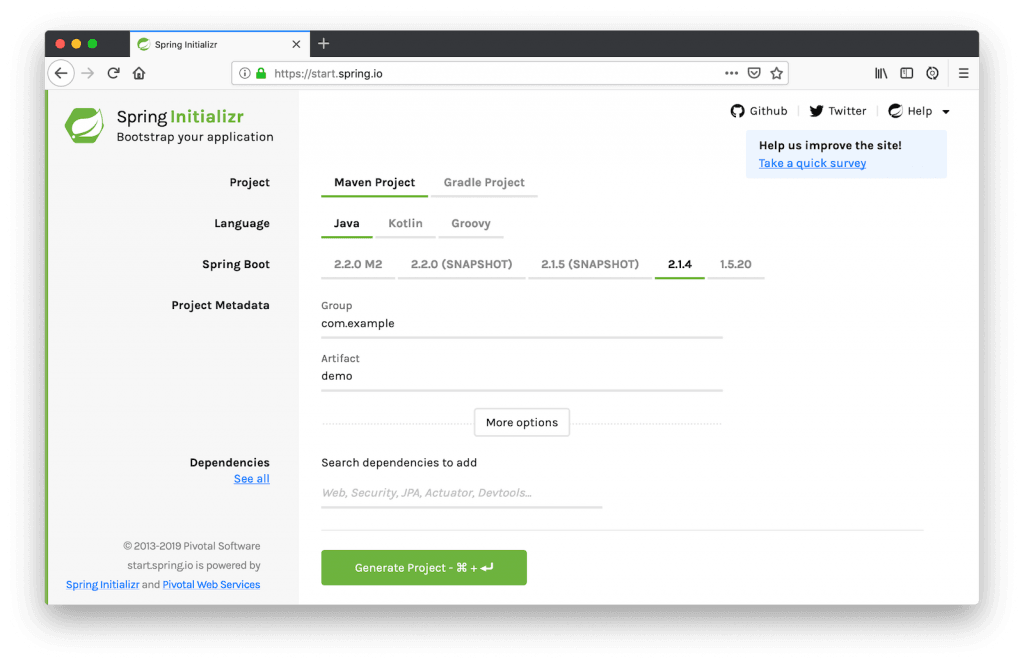
Task: Select the Spring Initializr browser tab
Action: (220, 44)
